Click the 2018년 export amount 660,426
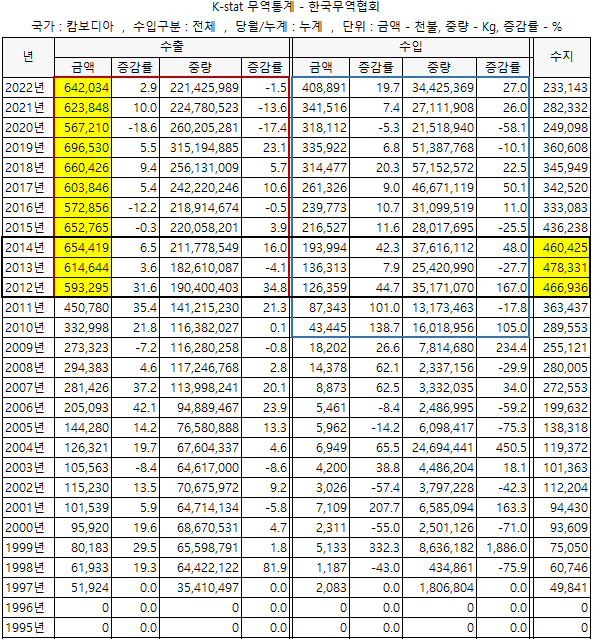Image resolution: width=593 pixels, height=639 pixels. 83,167
